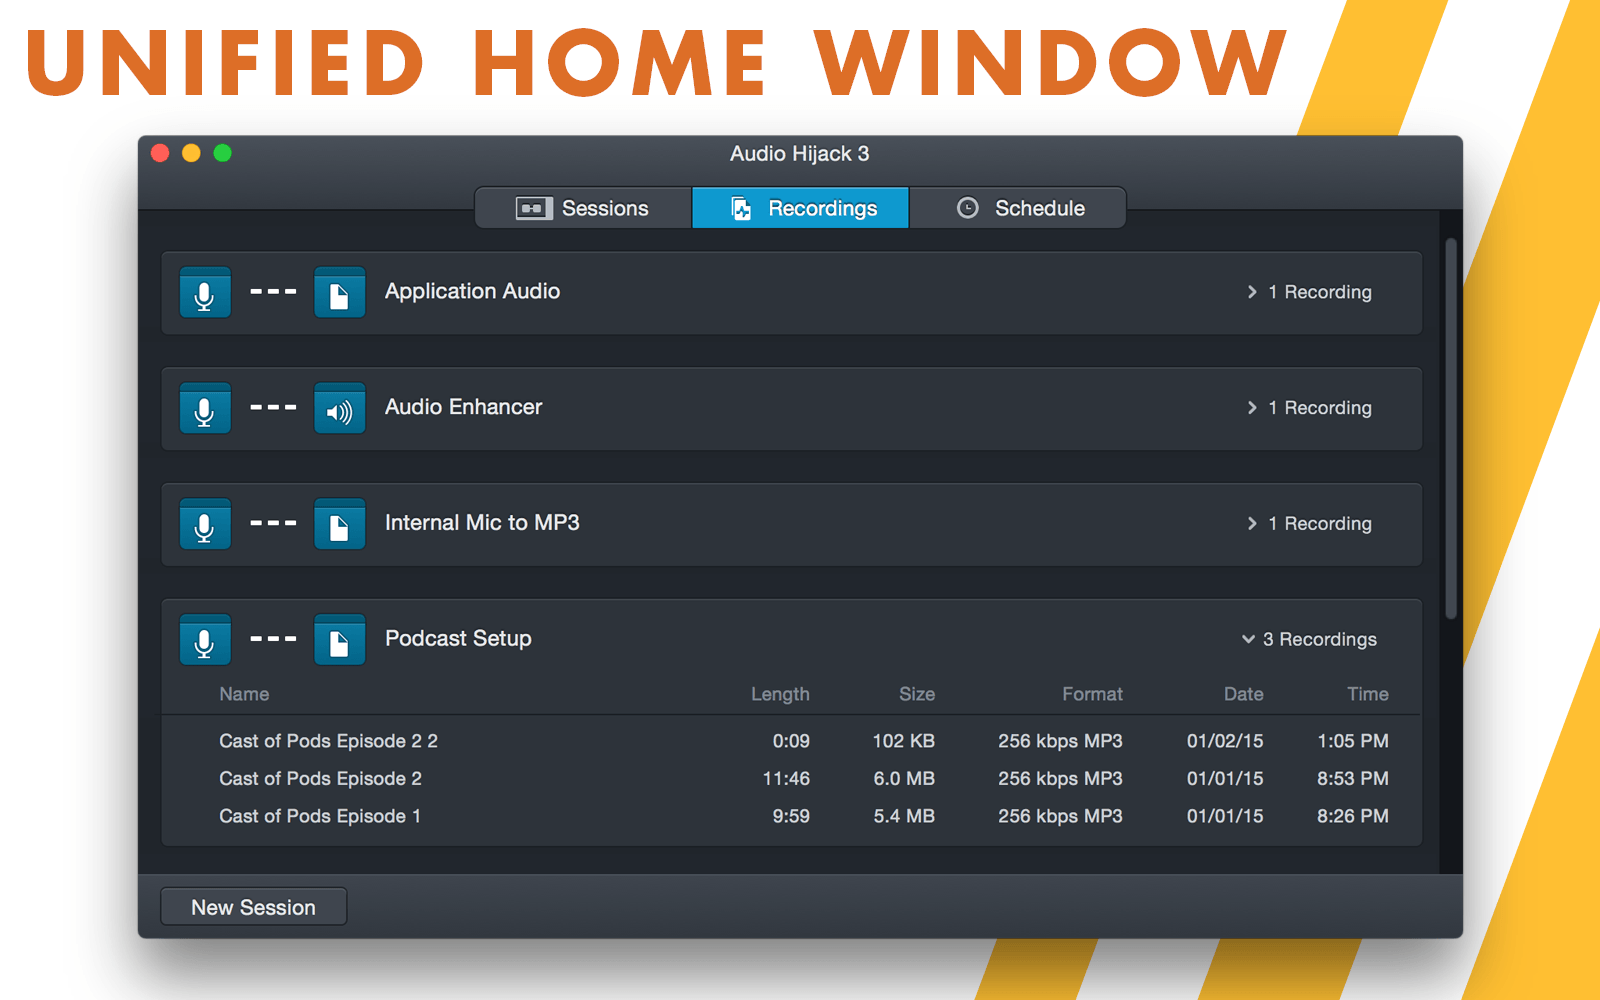
Task: Sort recordings by the Date column header
Action: pos(1244,694)
